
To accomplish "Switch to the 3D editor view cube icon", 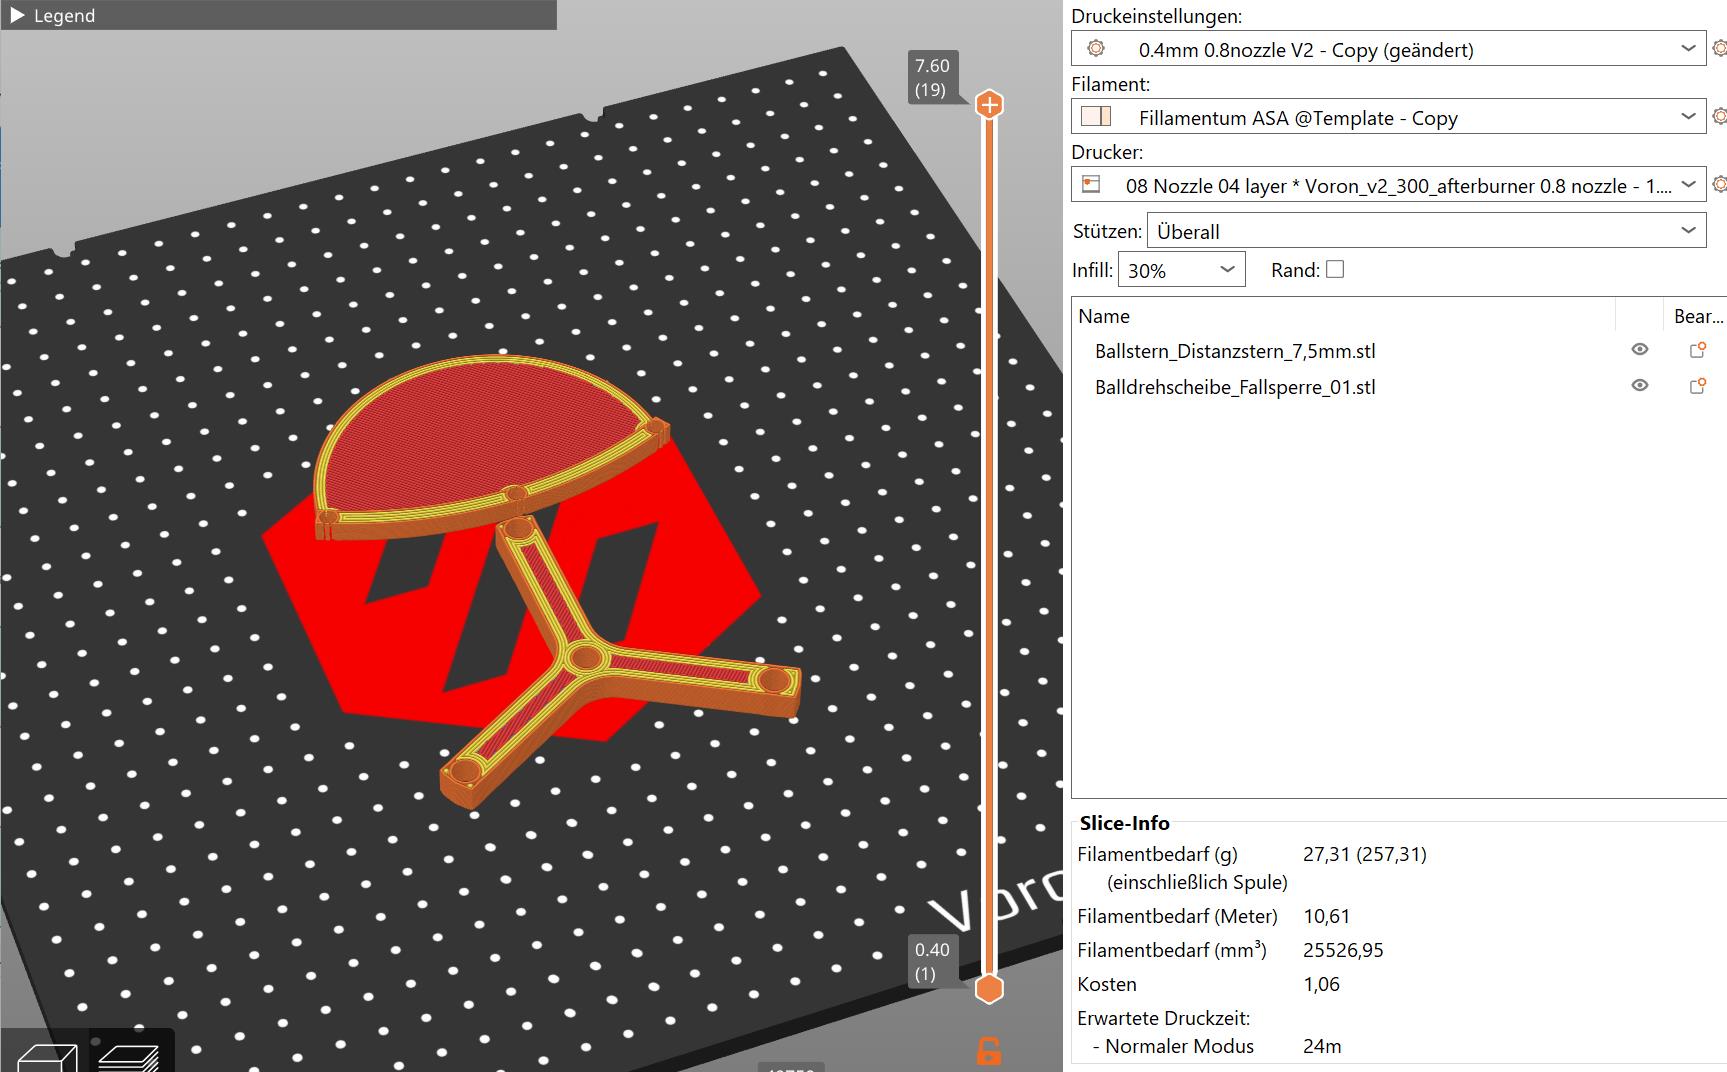I will pyautogui.click(x=46, y=1056).
